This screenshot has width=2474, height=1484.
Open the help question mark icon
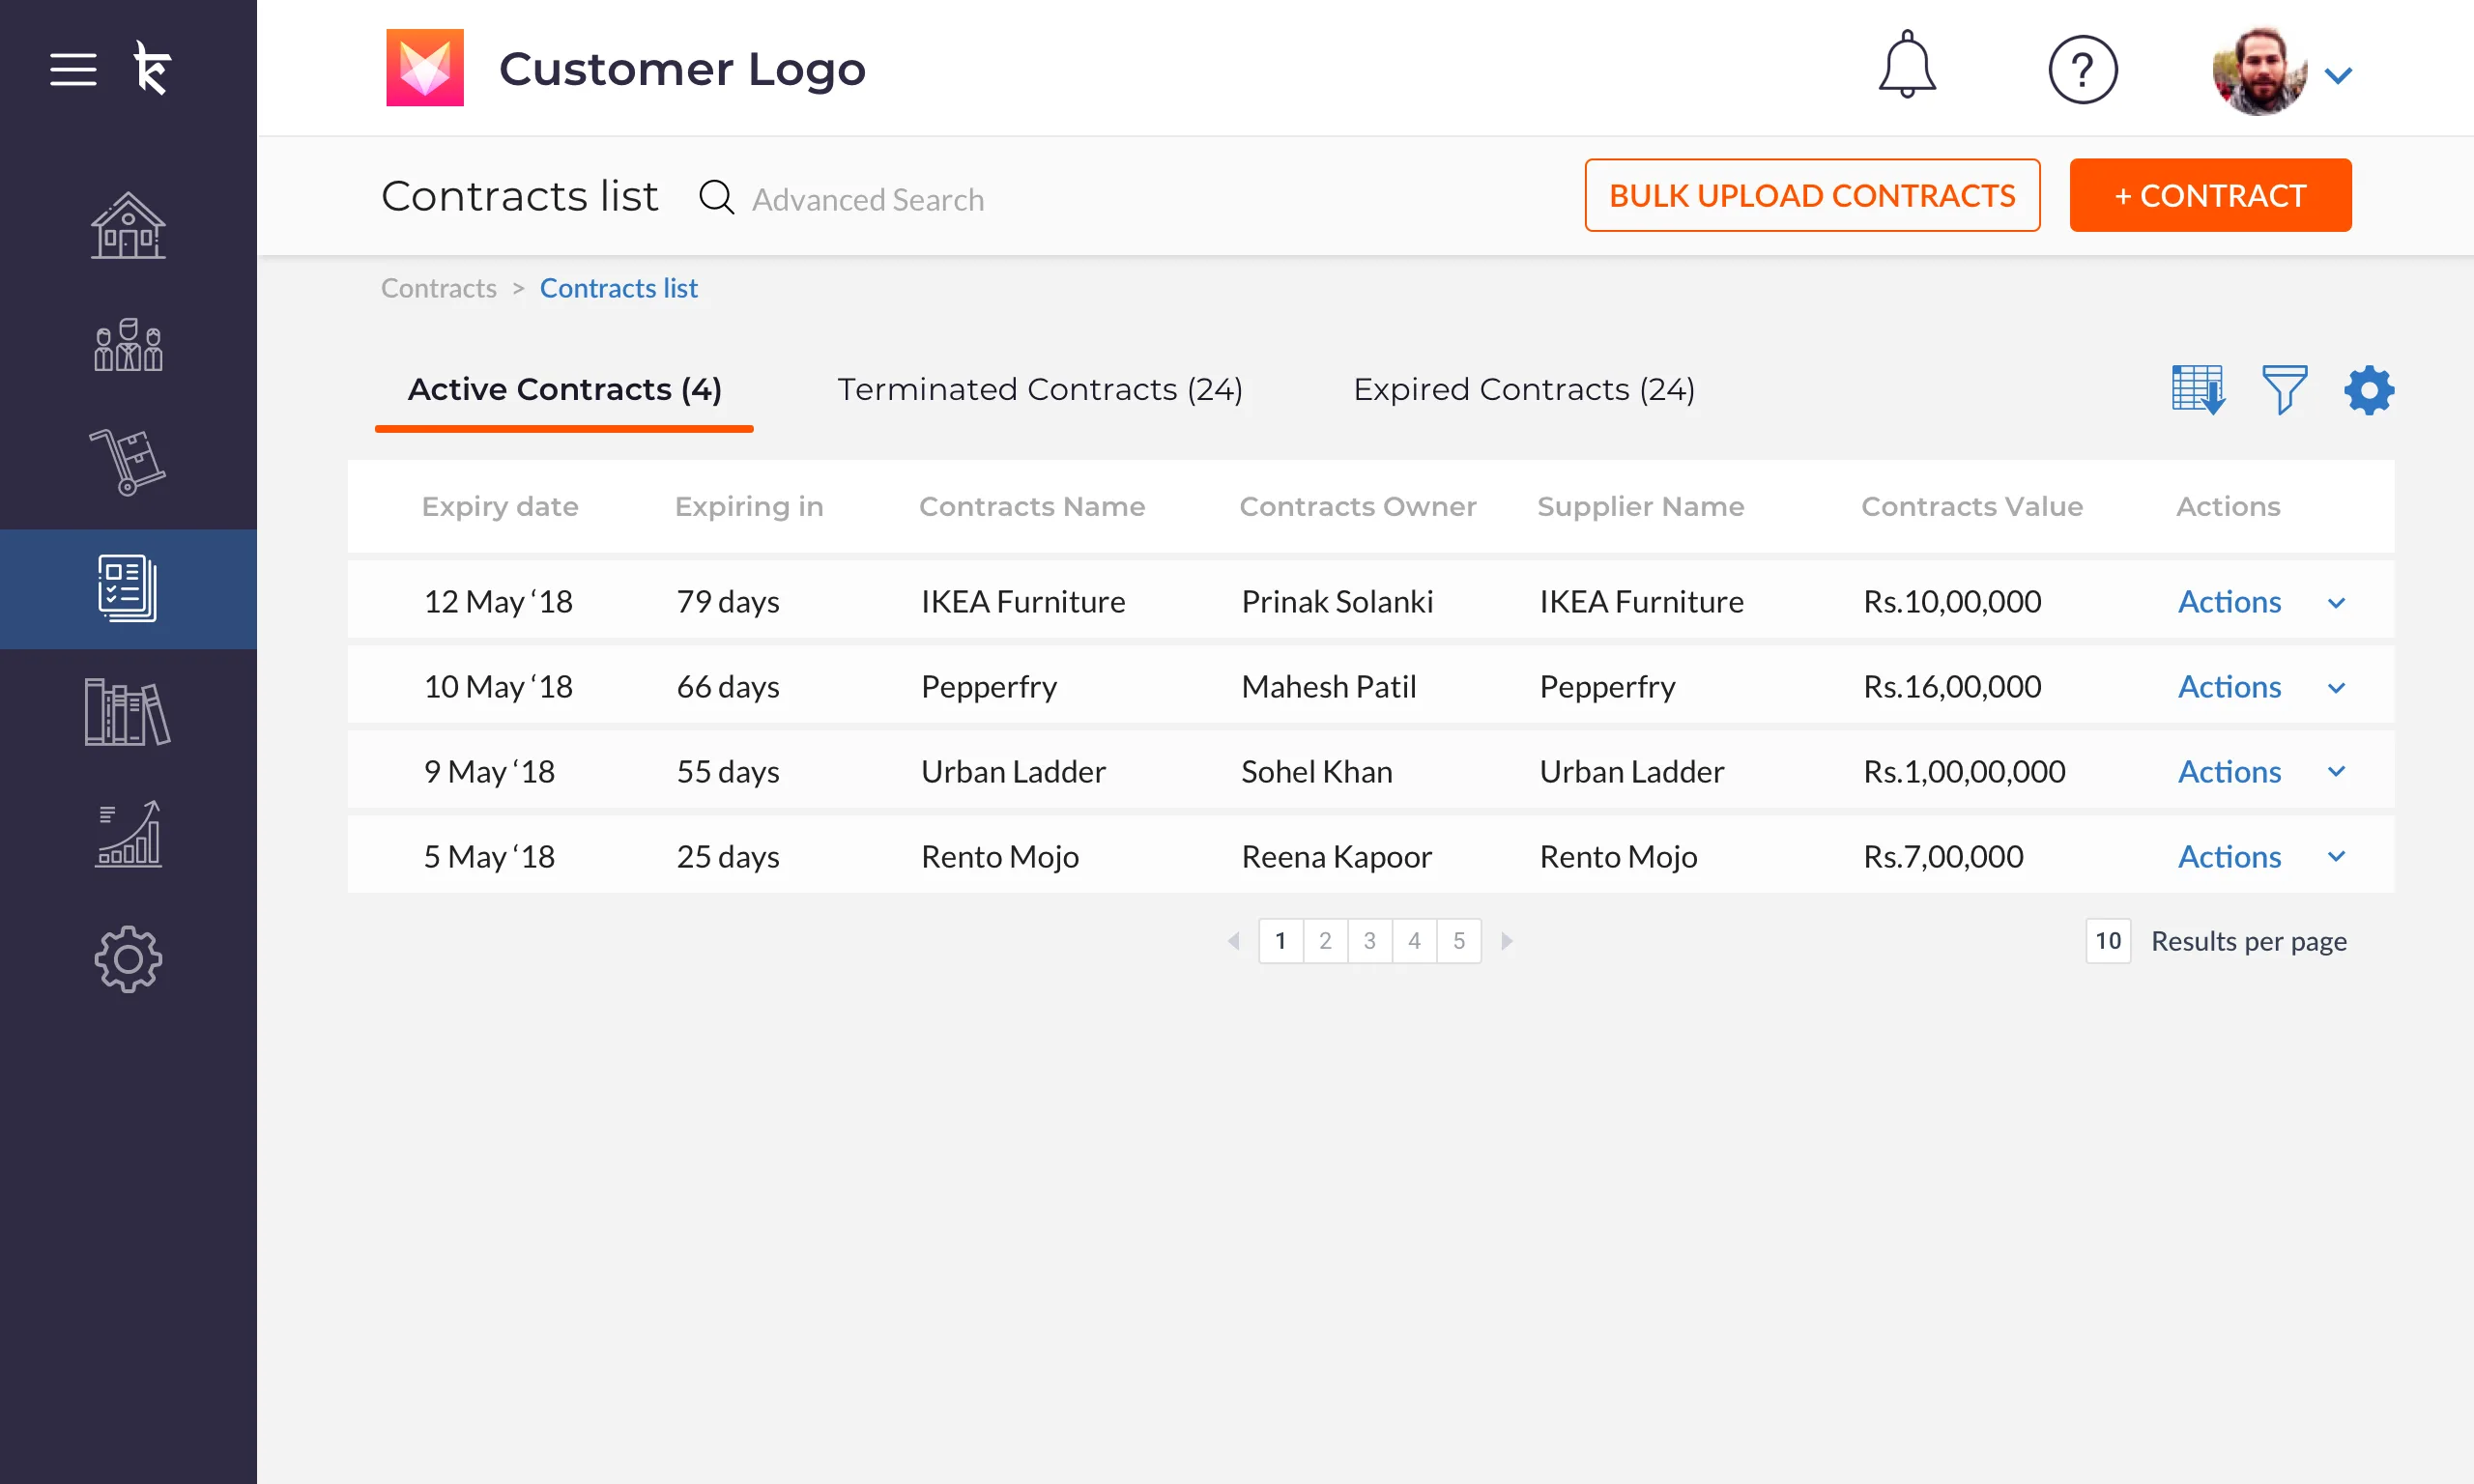2083,70
